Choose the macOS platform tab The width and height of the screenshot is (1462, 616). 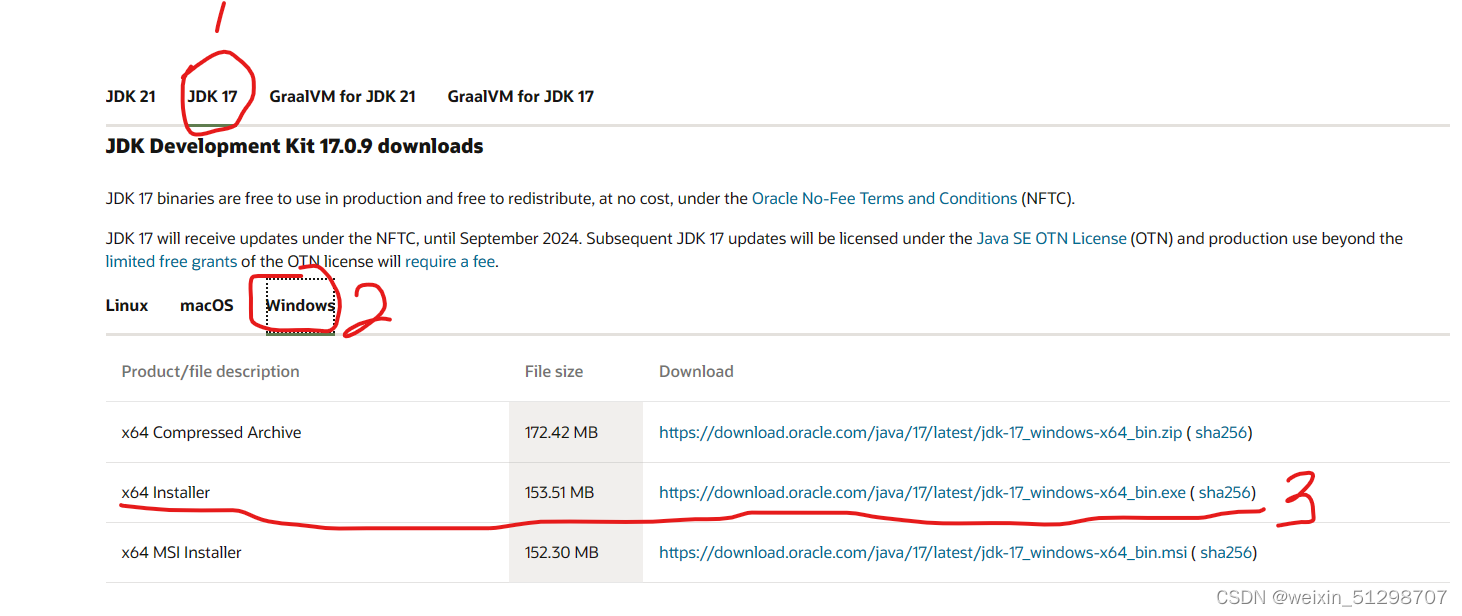(207, 305)
